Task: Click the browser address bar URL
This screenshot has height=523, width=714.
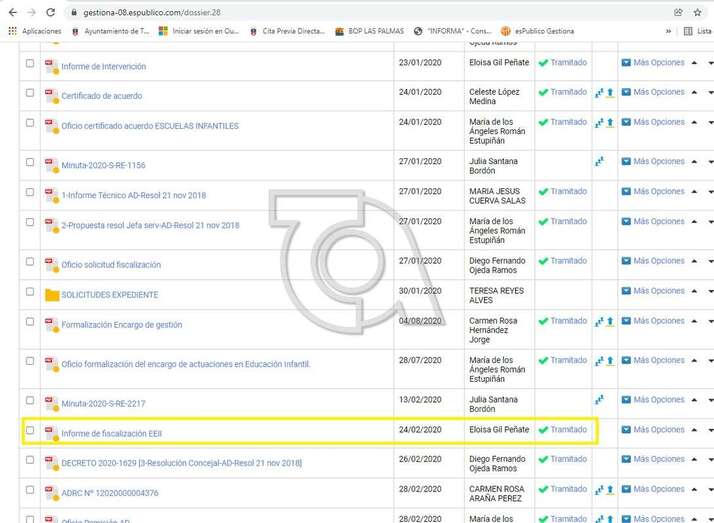Action: point(152,12)
